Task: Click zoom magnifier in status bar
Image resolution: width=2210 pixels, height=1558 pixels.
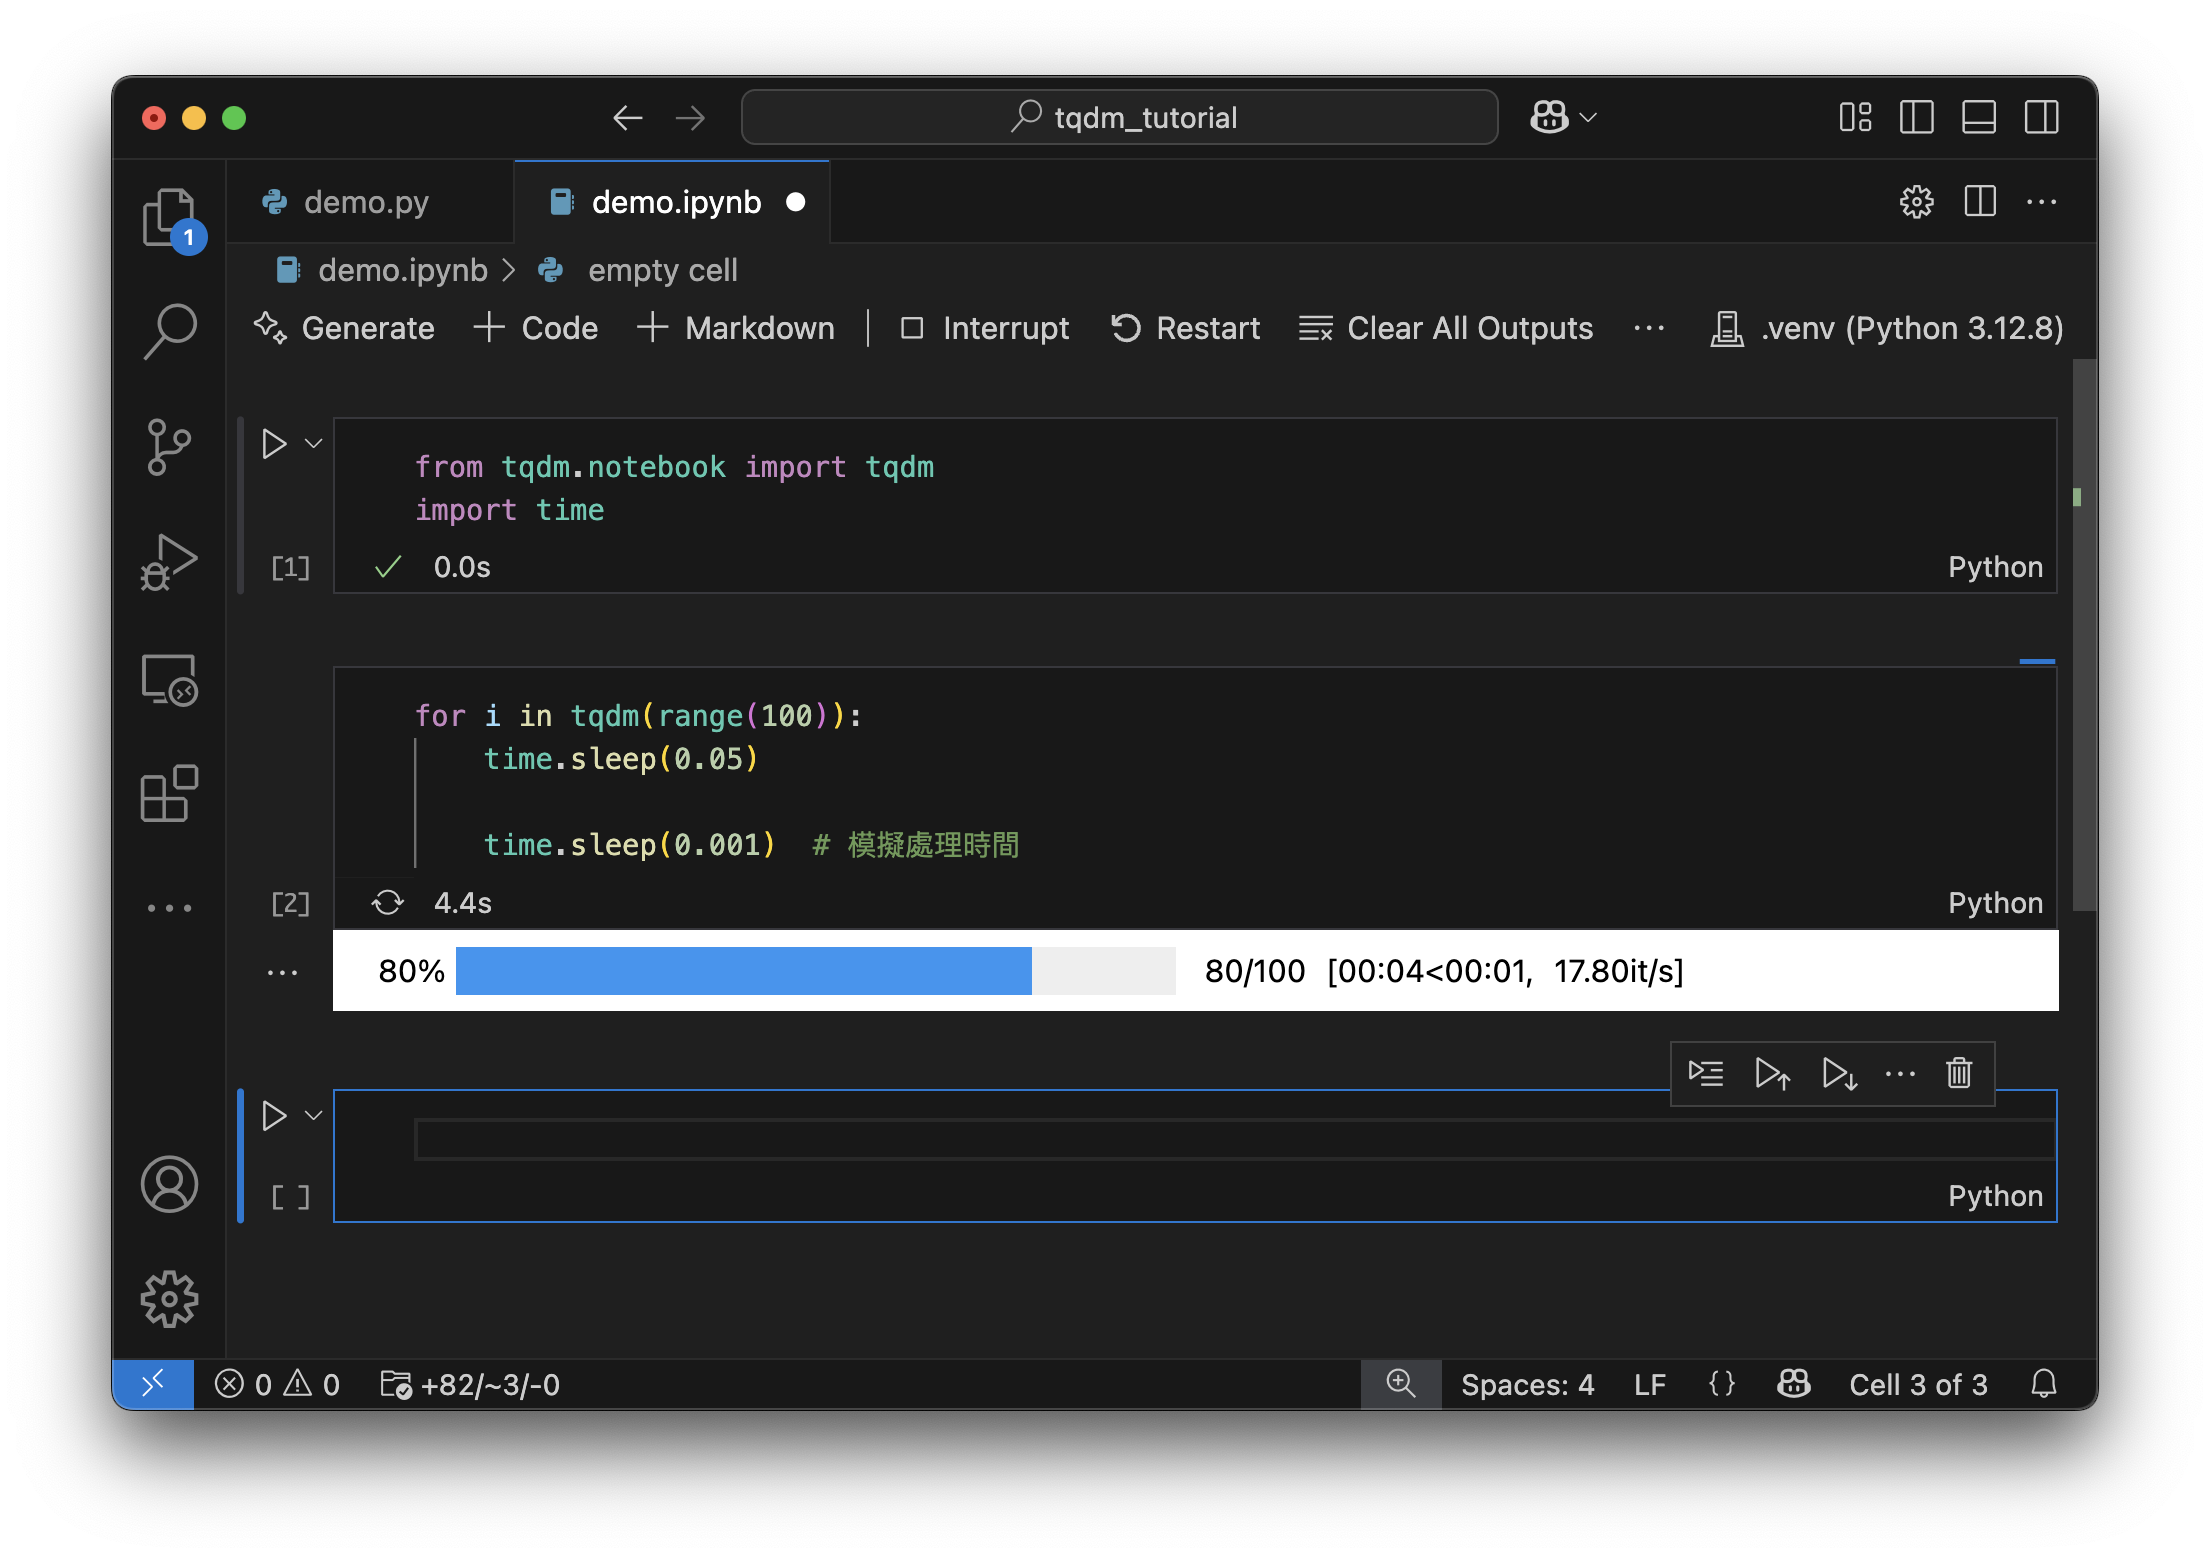Action: pyautogui.click(x=1401, y=1384)
